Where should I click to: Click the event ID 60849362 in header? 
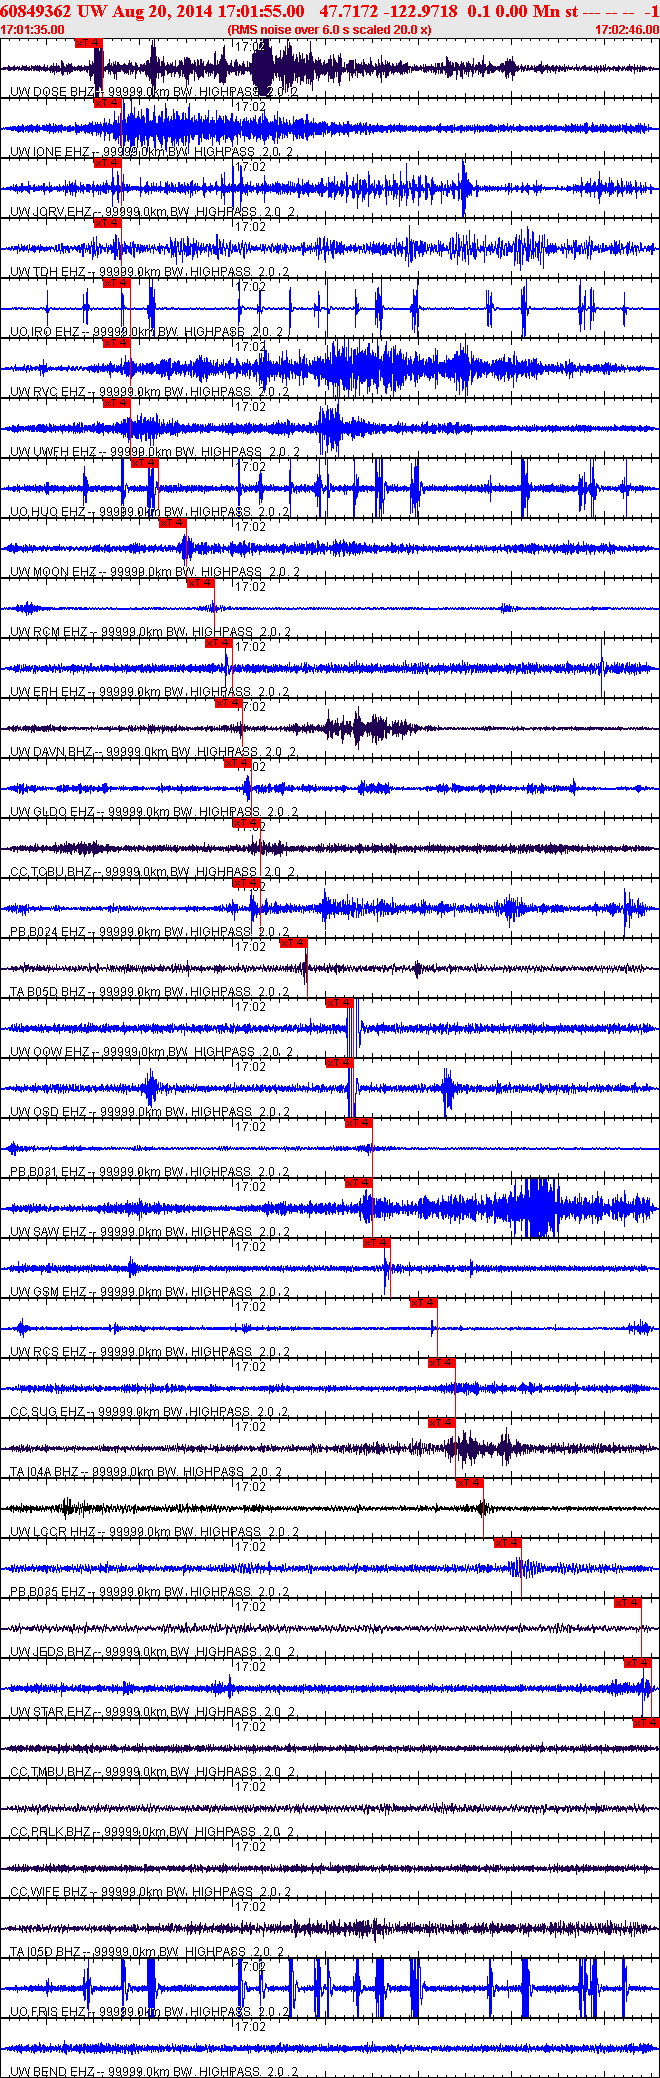point(36,11)
